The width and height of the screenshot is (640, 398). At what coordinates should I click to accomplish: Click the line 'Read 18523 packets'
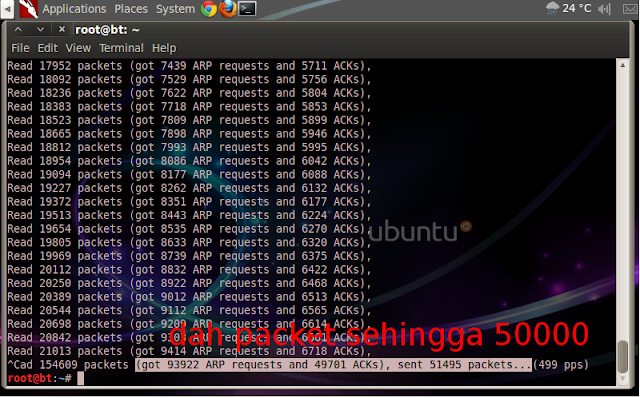click(x=189, y=120)
